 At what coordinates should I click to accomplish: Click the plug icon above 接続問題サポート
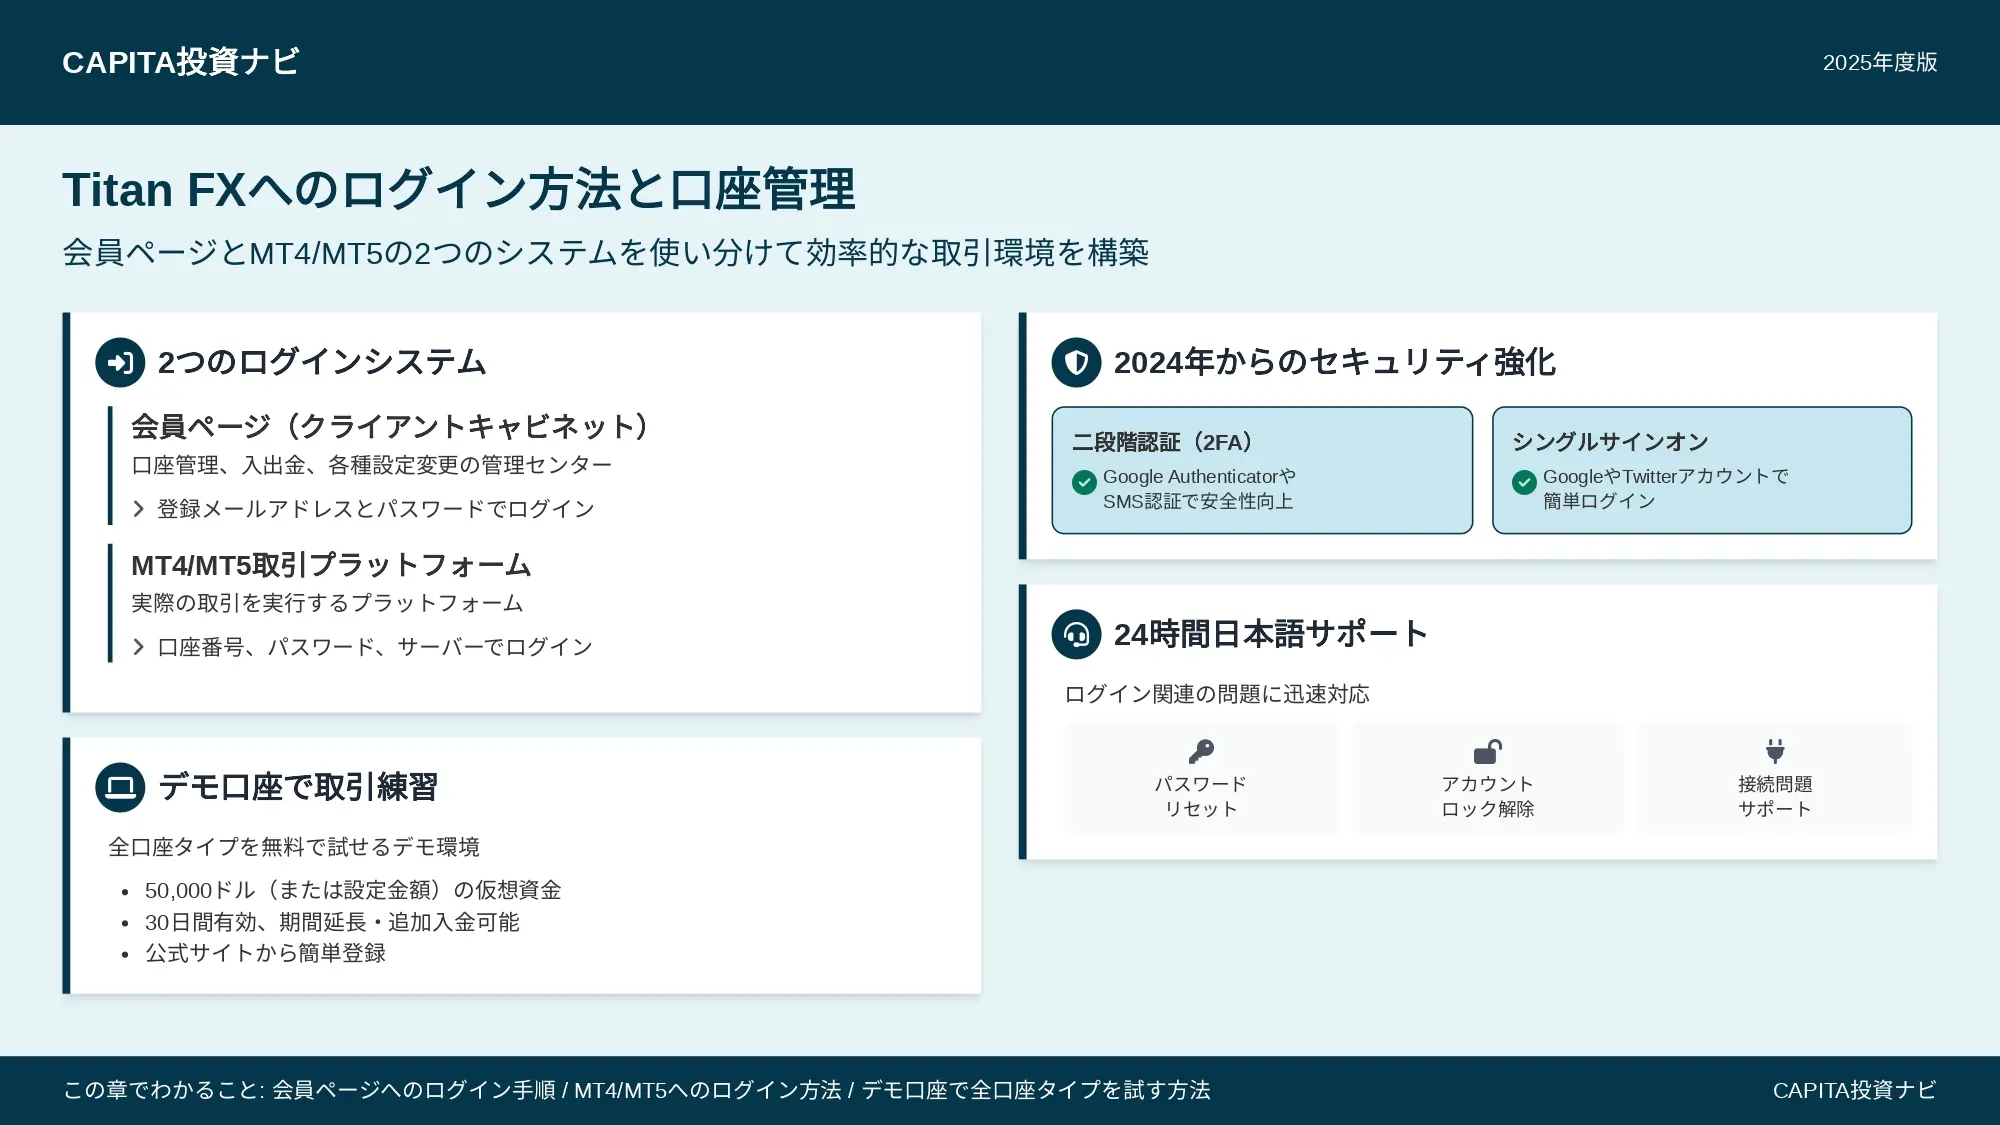(1775, 751)
